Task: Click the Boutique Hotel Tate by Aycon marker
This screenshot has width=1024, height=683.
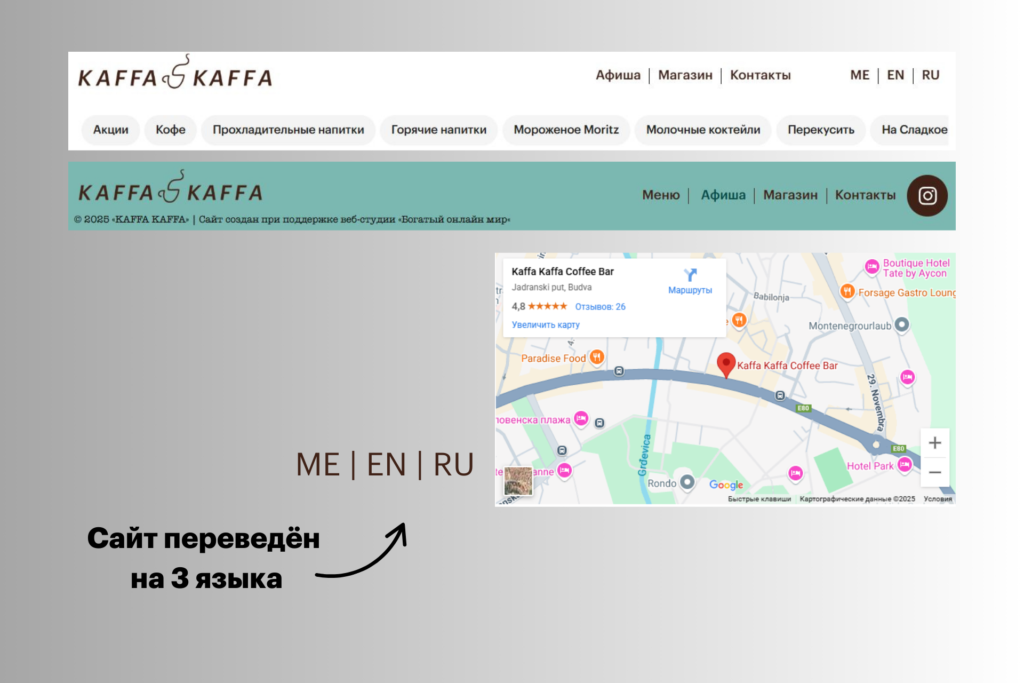Action: tap(872, 266)
